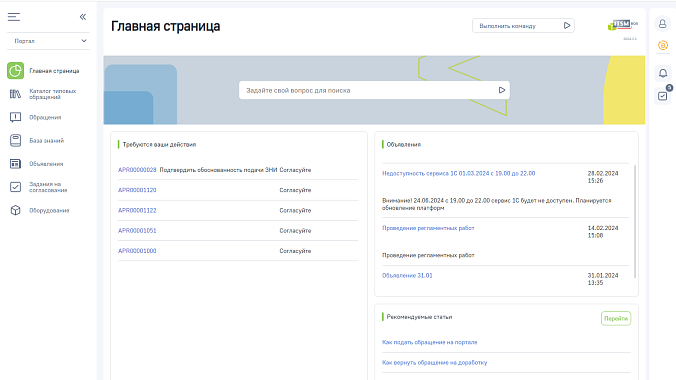Open article Как вернуть обращение на доработку

click(x=435, y=362)
